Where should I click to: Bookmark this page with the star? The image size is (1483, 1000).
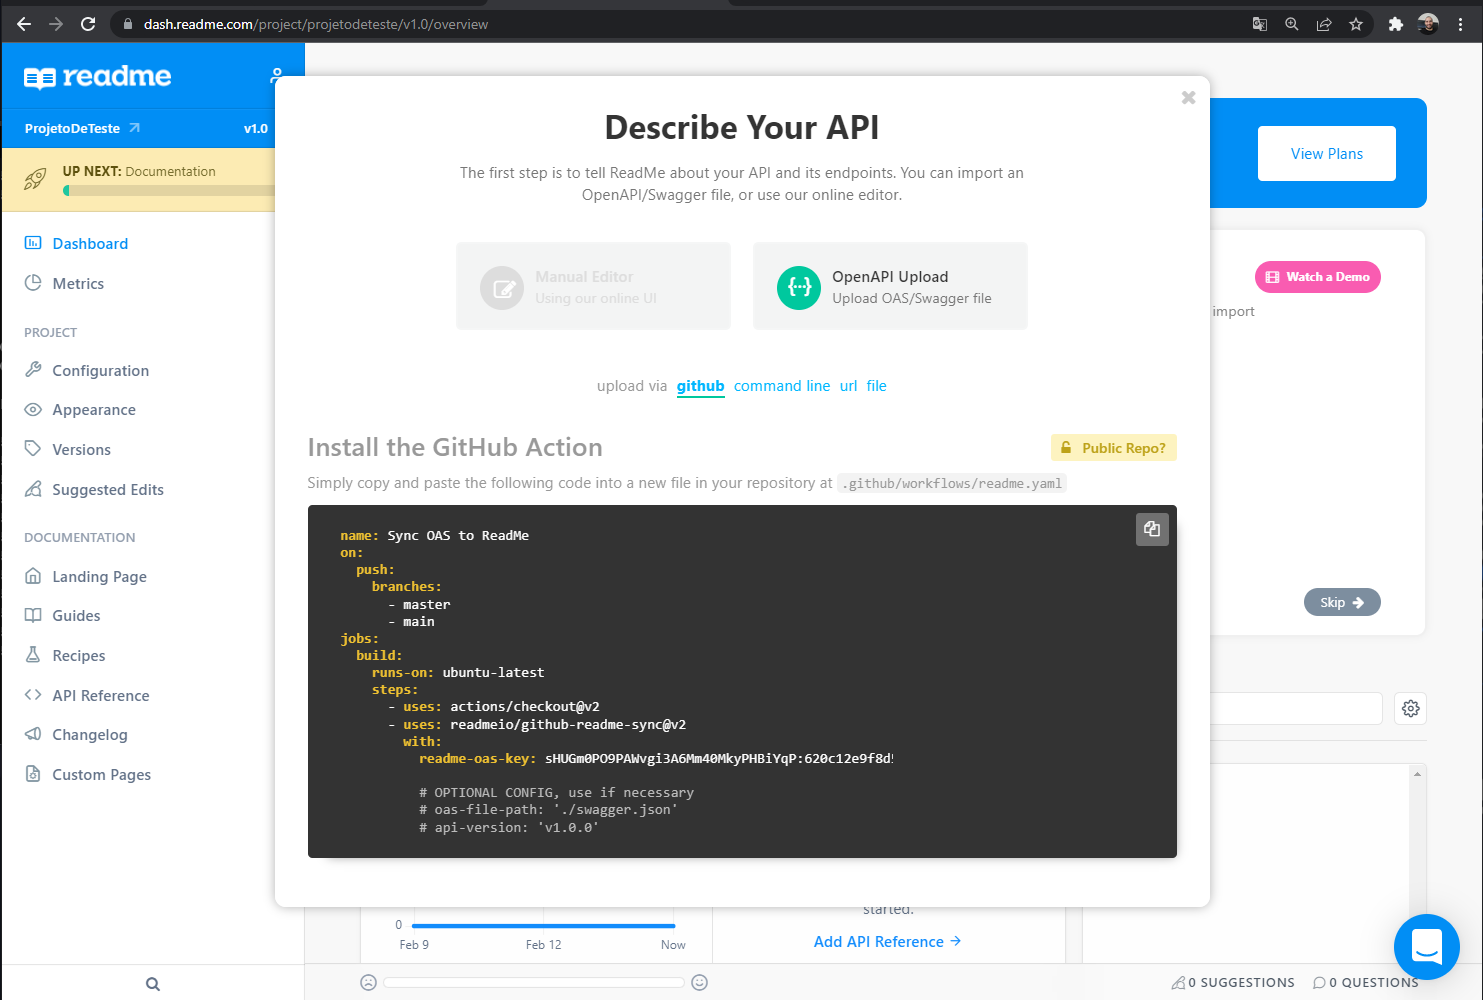[1356, 24]
